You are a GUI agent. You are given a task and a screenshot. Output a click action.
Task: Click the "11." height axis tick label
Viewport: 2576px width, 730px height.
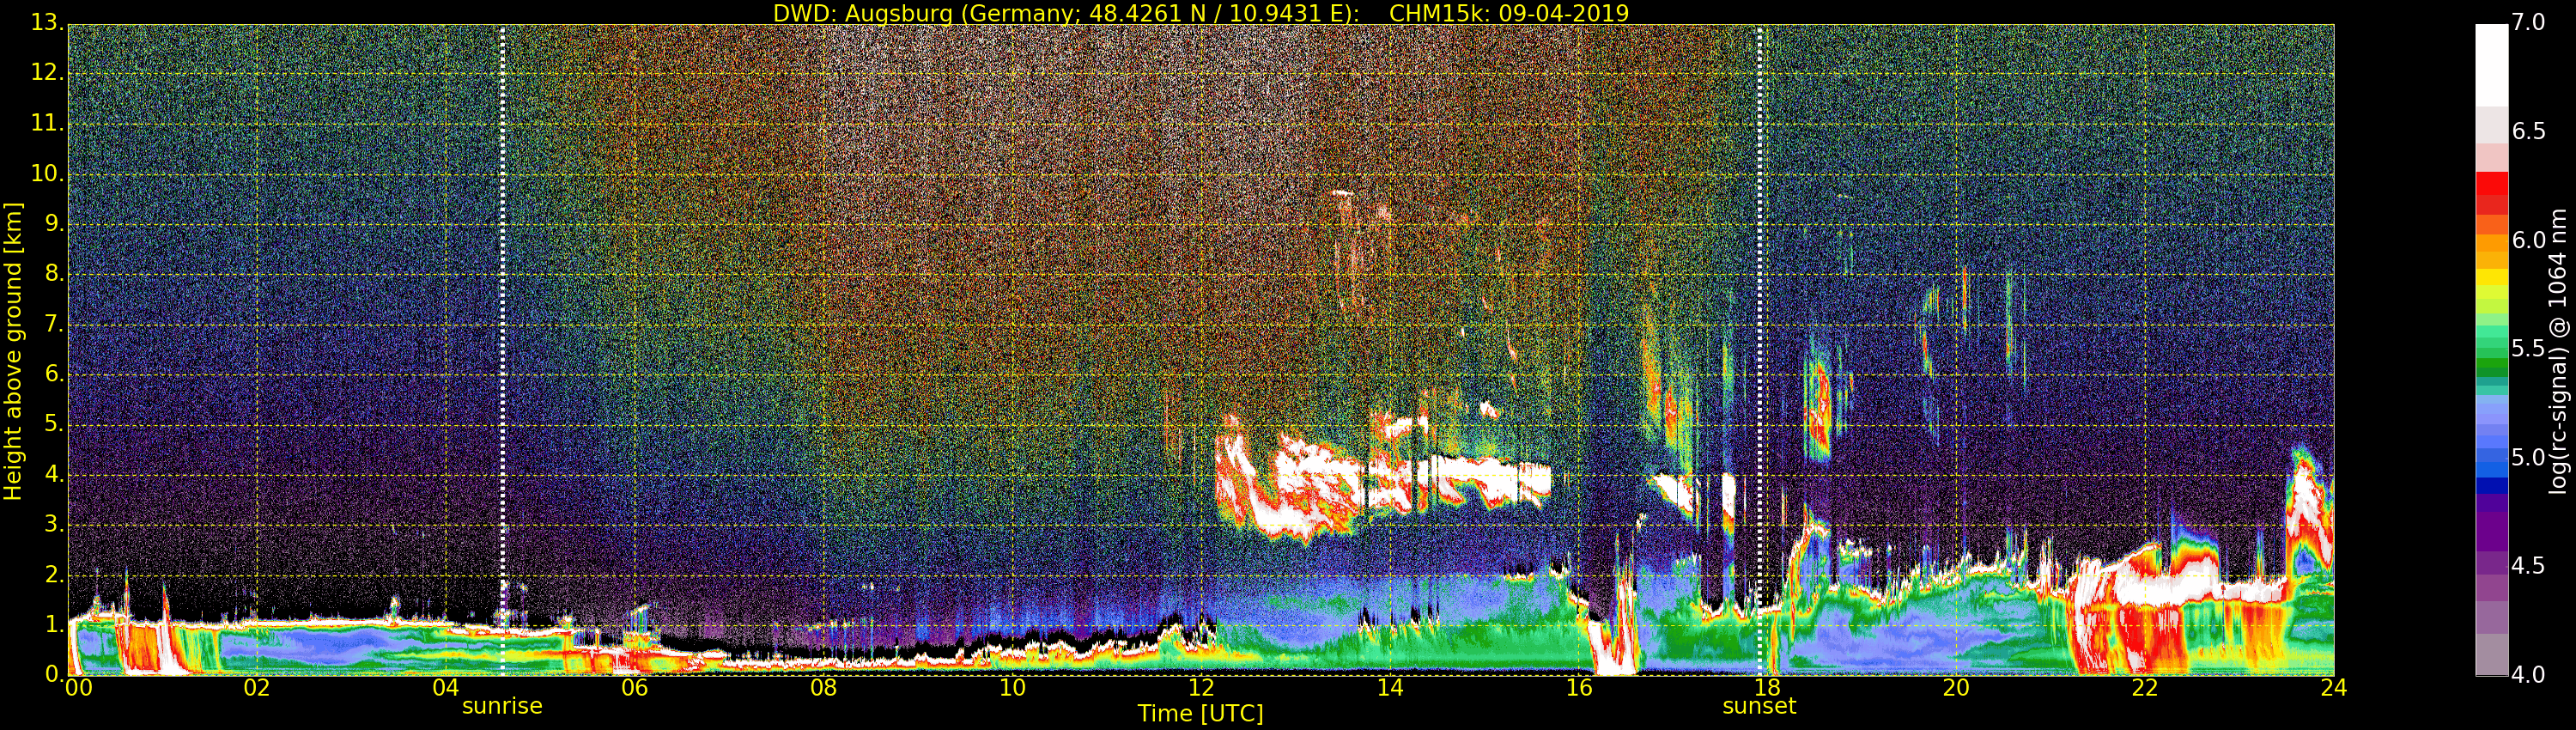[47, 123]
